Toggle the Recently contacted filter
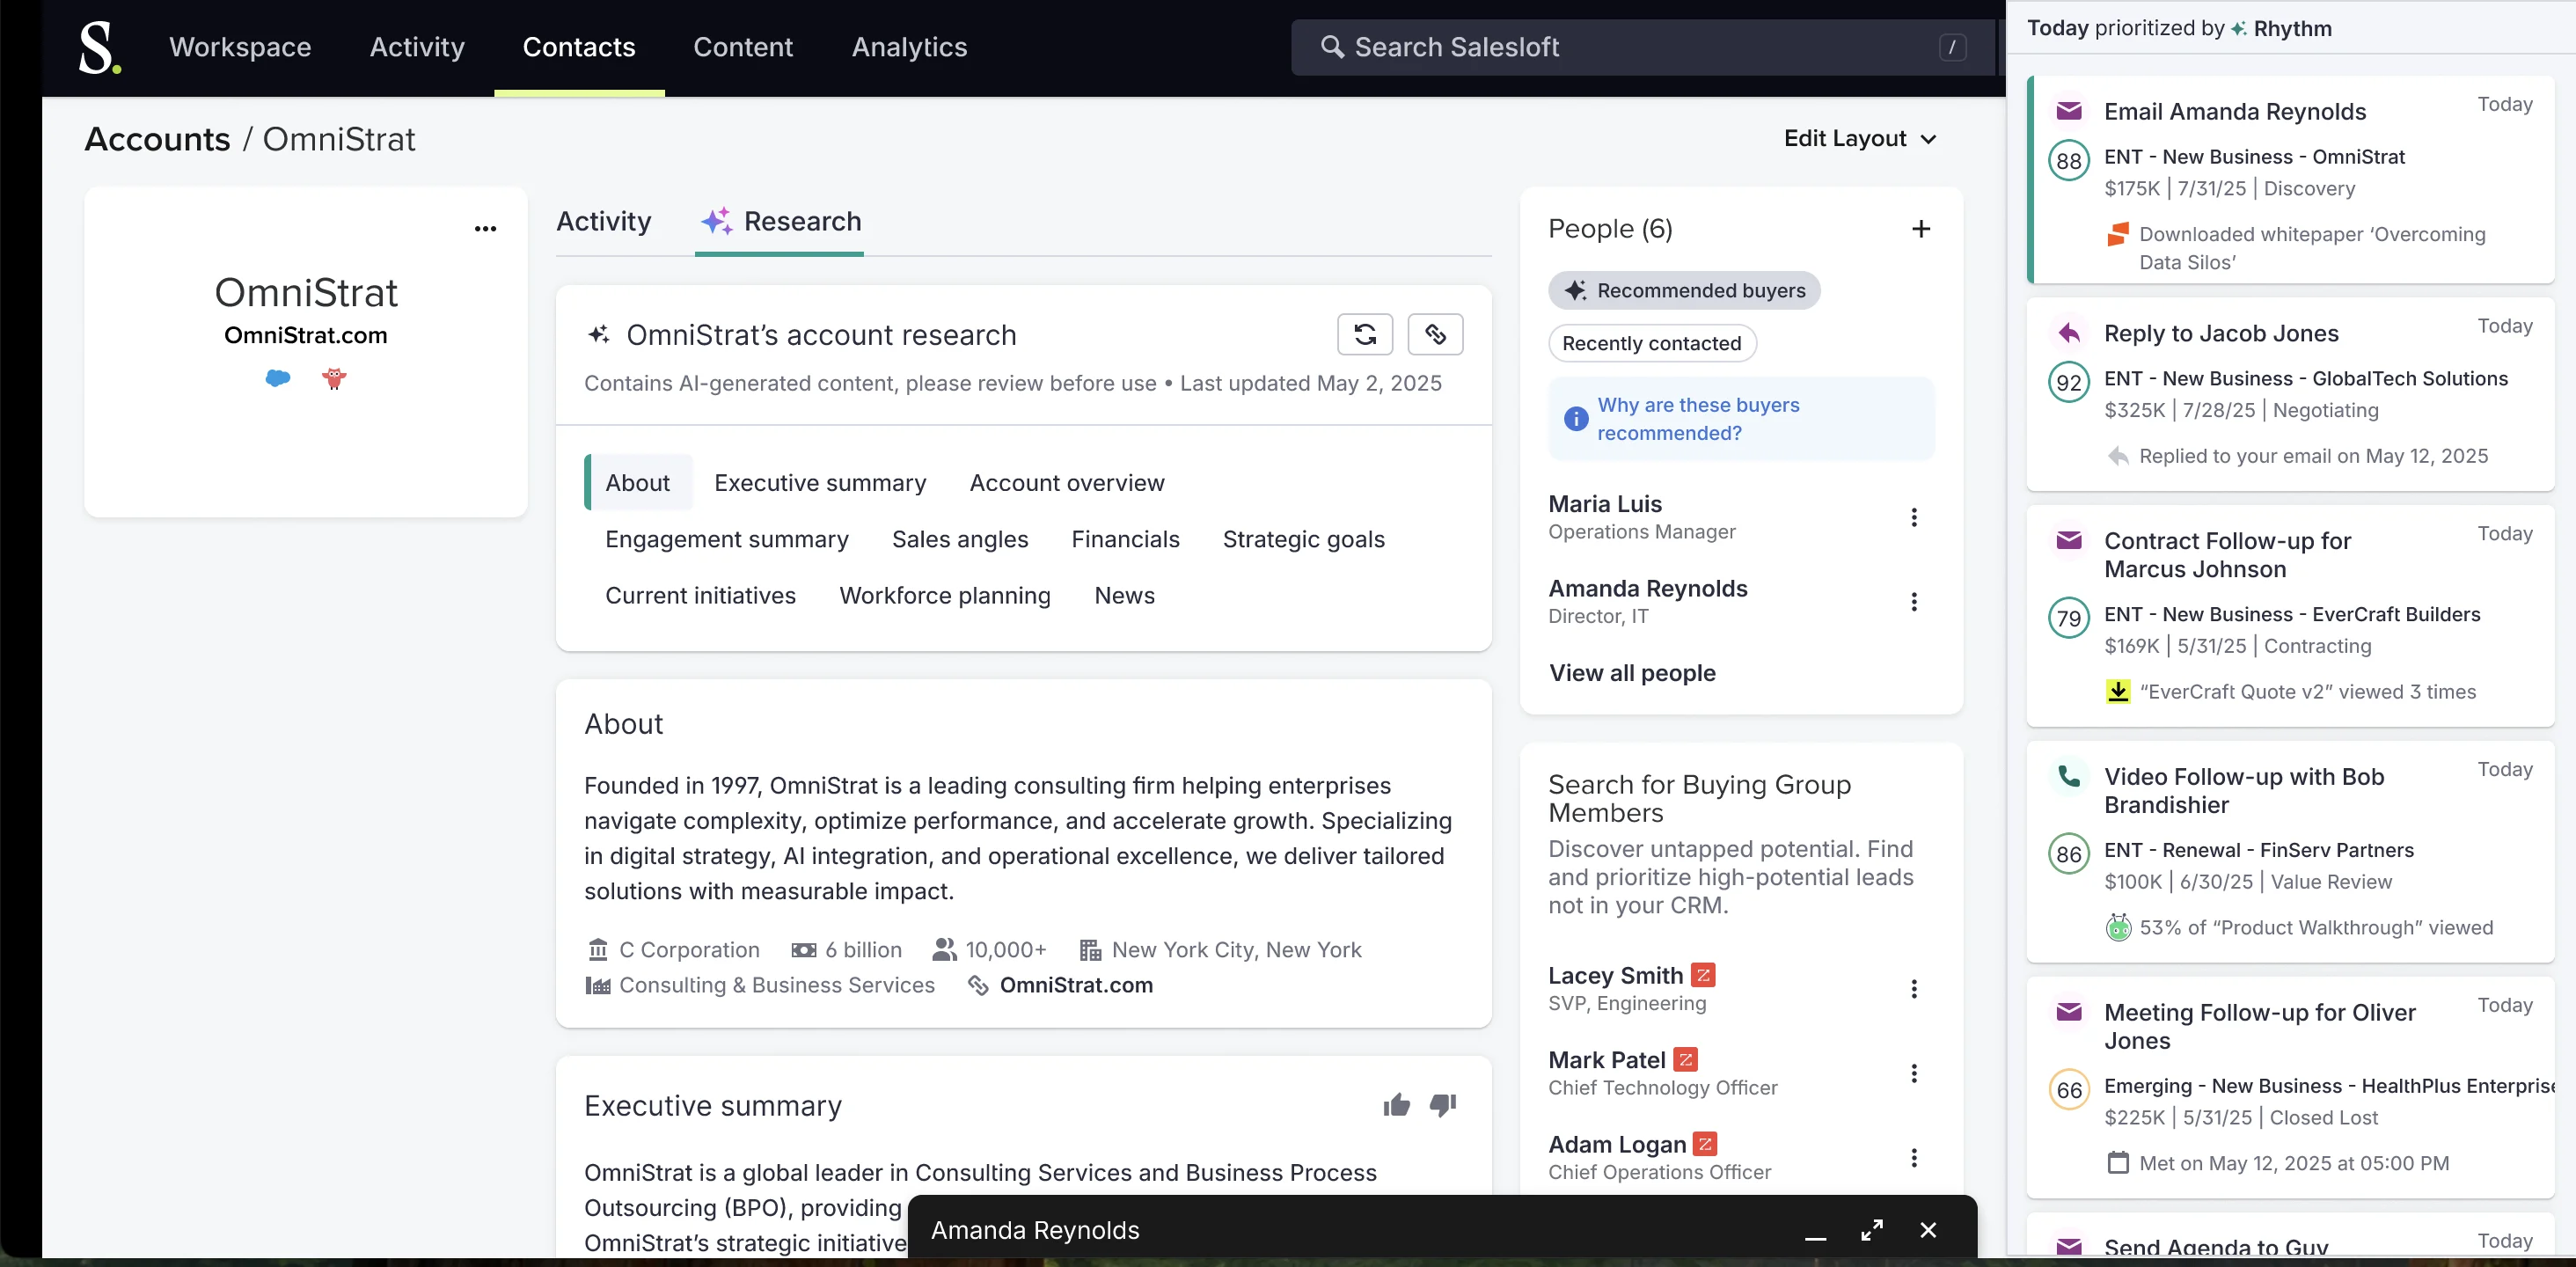Image resolution: width=2576 pixels, height=1267 pixels. click(1652, 343)
